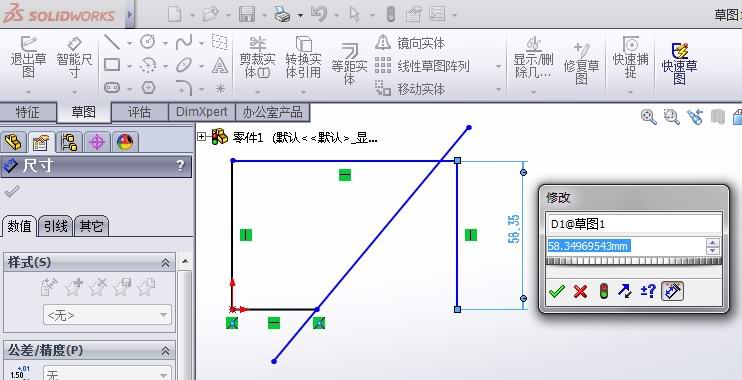The height and width of the screenshot is (380, 742).
Task: Collapse the 样式(S) section
Action: (166, 263)
